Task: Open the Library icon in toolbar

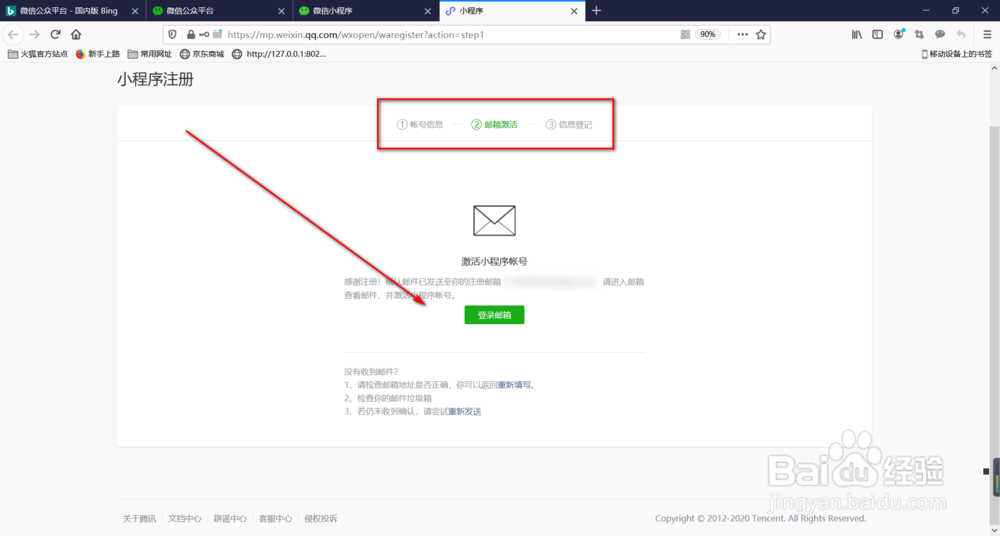Action: [x=857, y=34]
